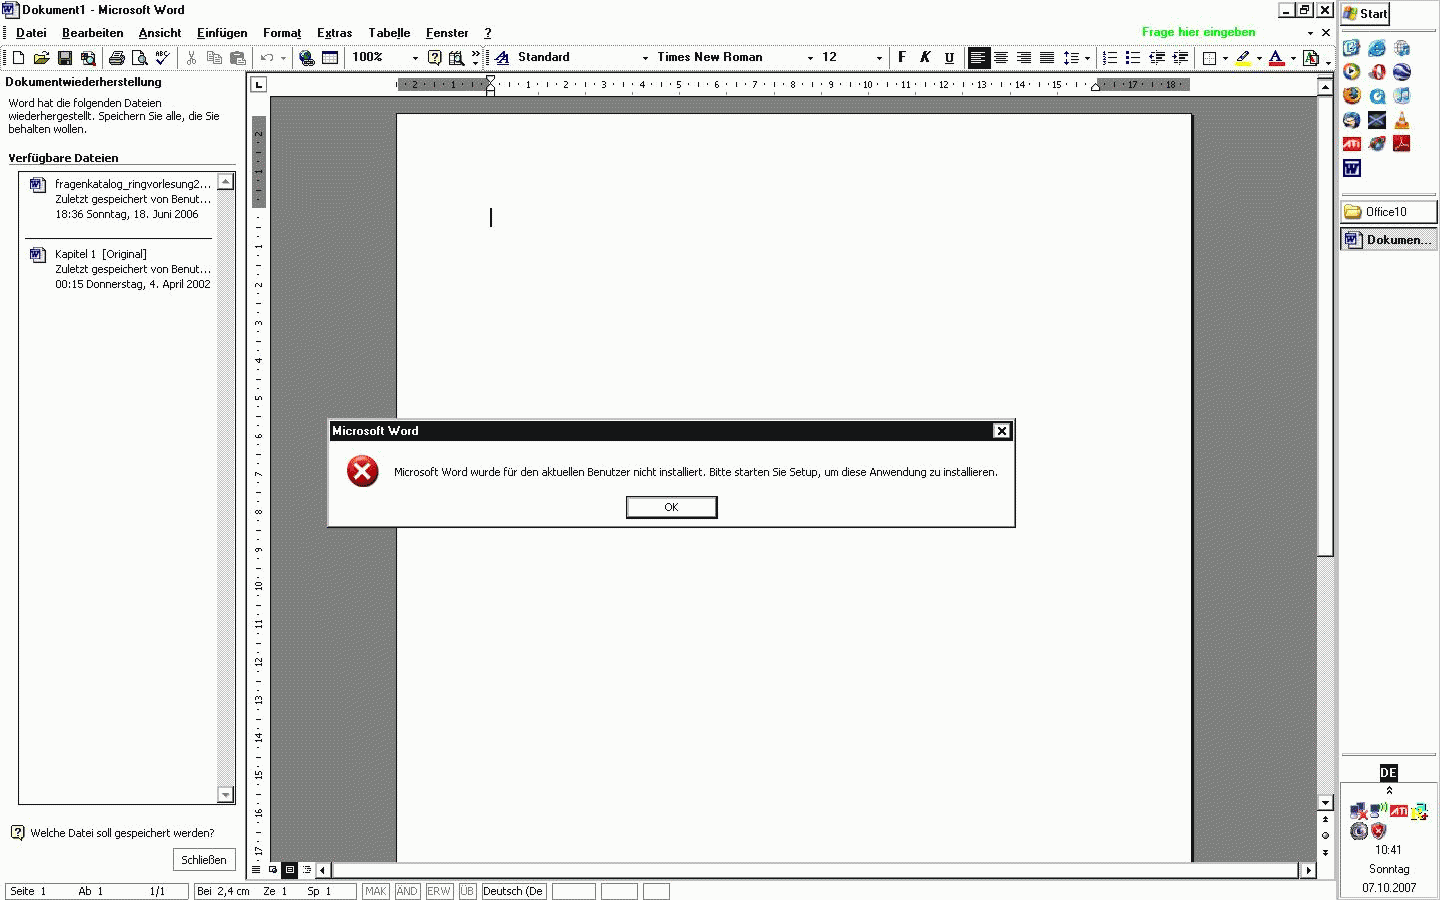Click the DE language indicator in tray
The height and width of the screenshot is (900, 1440).
pyautogui.click(x=1388, y=773)
